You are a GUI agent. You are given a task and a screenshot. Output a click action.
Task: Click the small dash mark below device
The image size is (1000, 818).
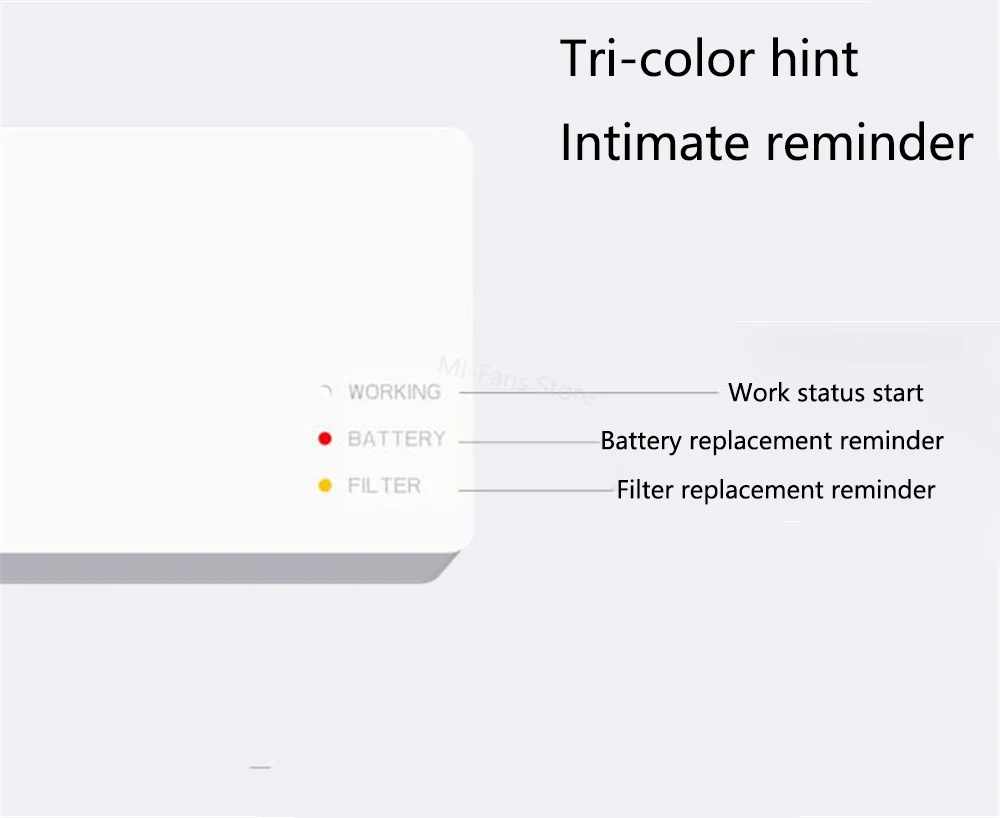[x=260, y=767]
